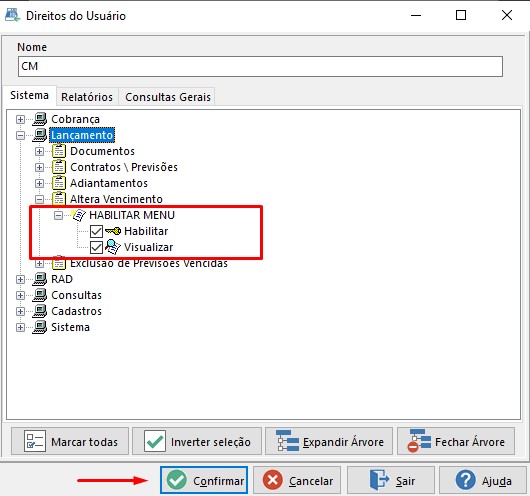Image resolution: width=530 pixels, height=496 pixels.
Task: Click the Cobrança computer icon
Action: pos(40,119)
